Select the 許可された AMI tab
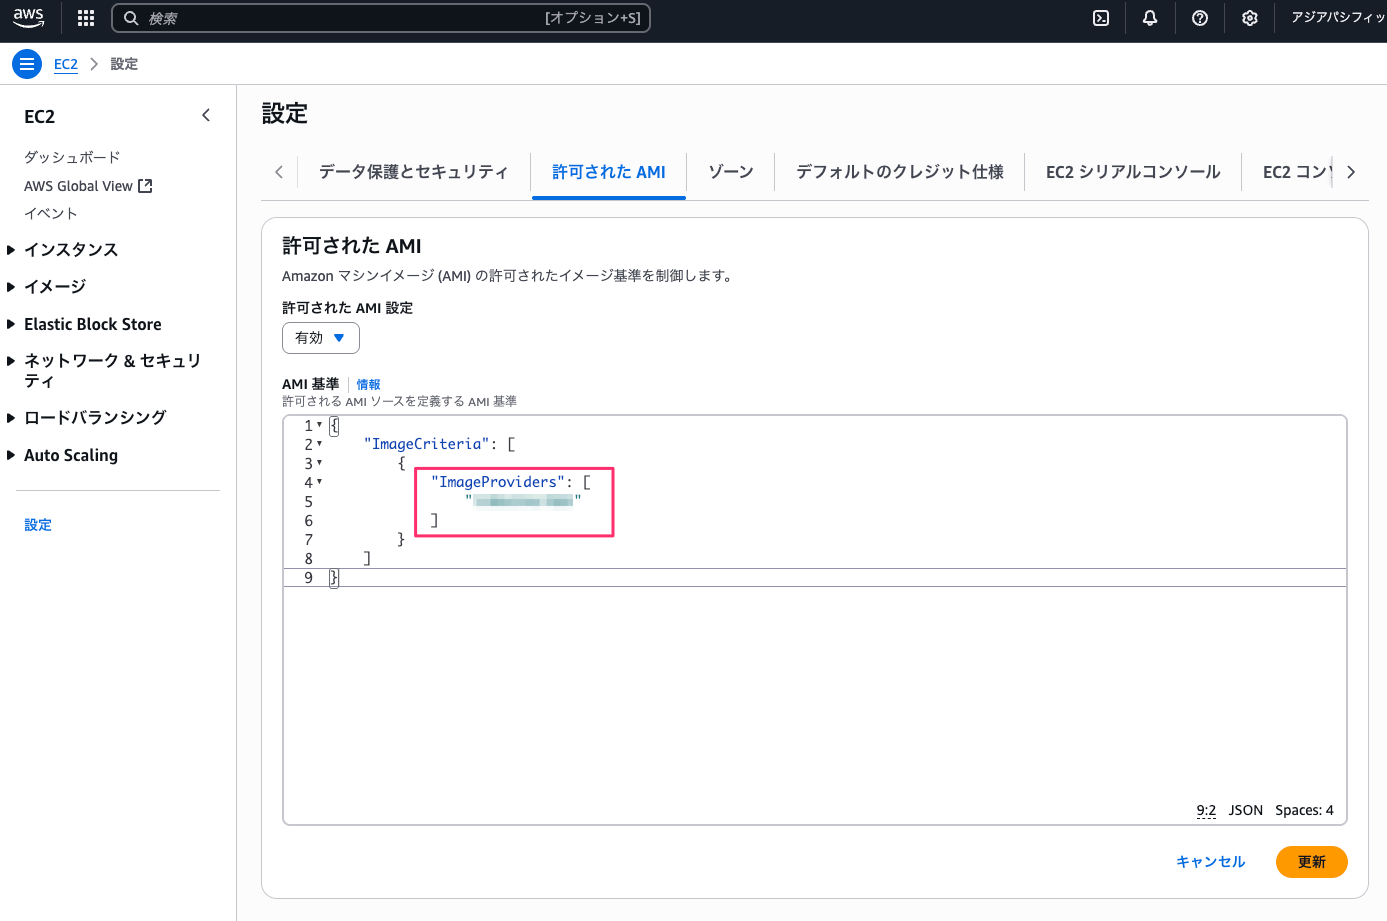 point(609,172)
